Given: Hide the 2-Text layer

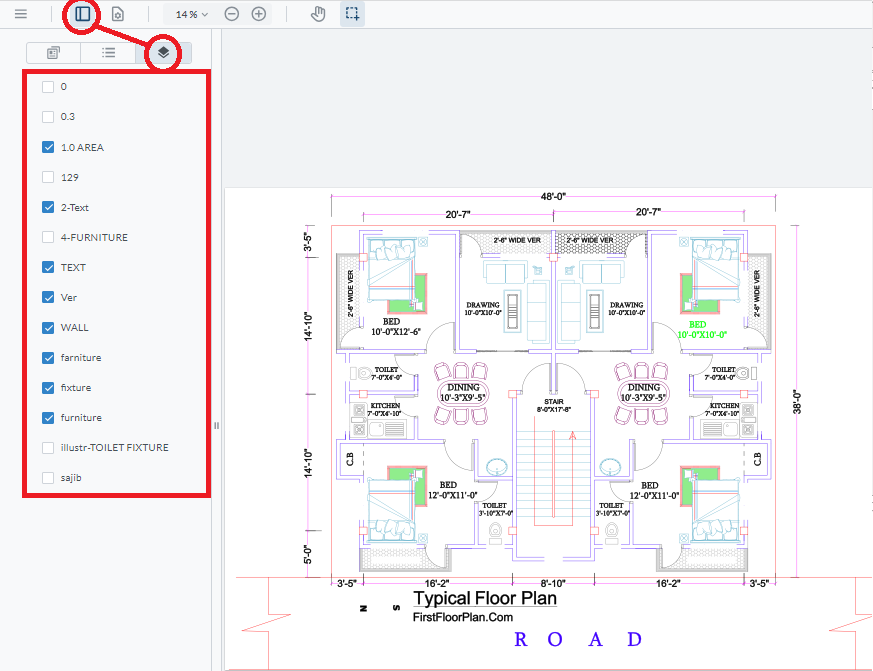Looking at the screenshot, I should click(48, 207).
